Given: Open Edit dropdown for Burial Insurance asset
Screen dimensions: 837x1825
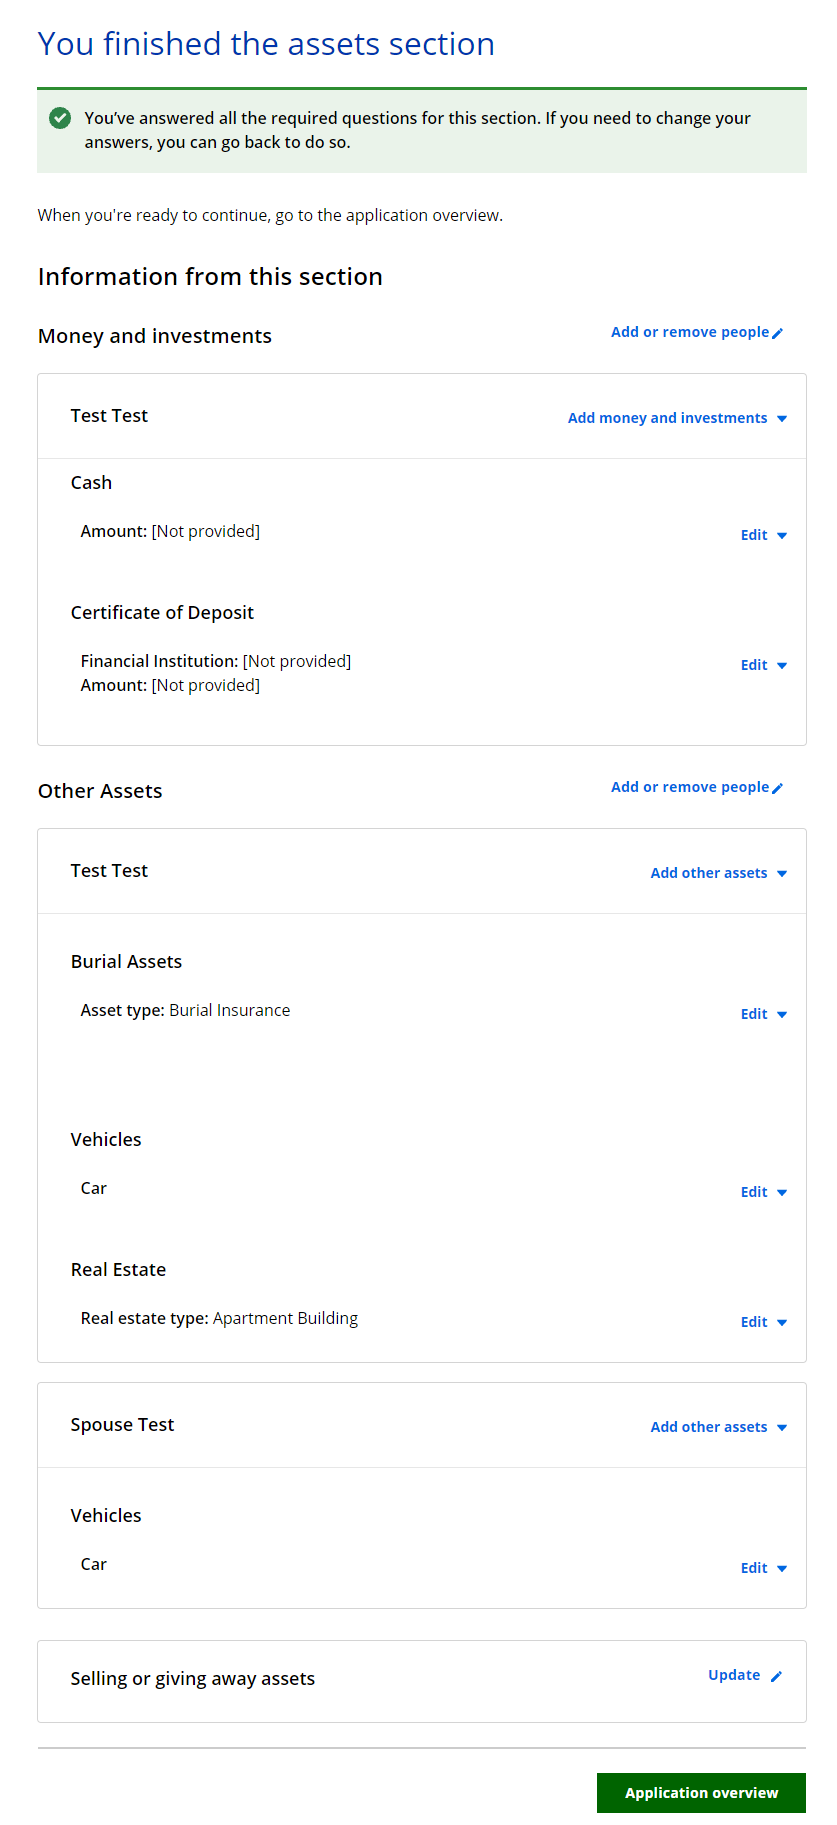Looking at the screenshot, I should (x=763, y=1014).
